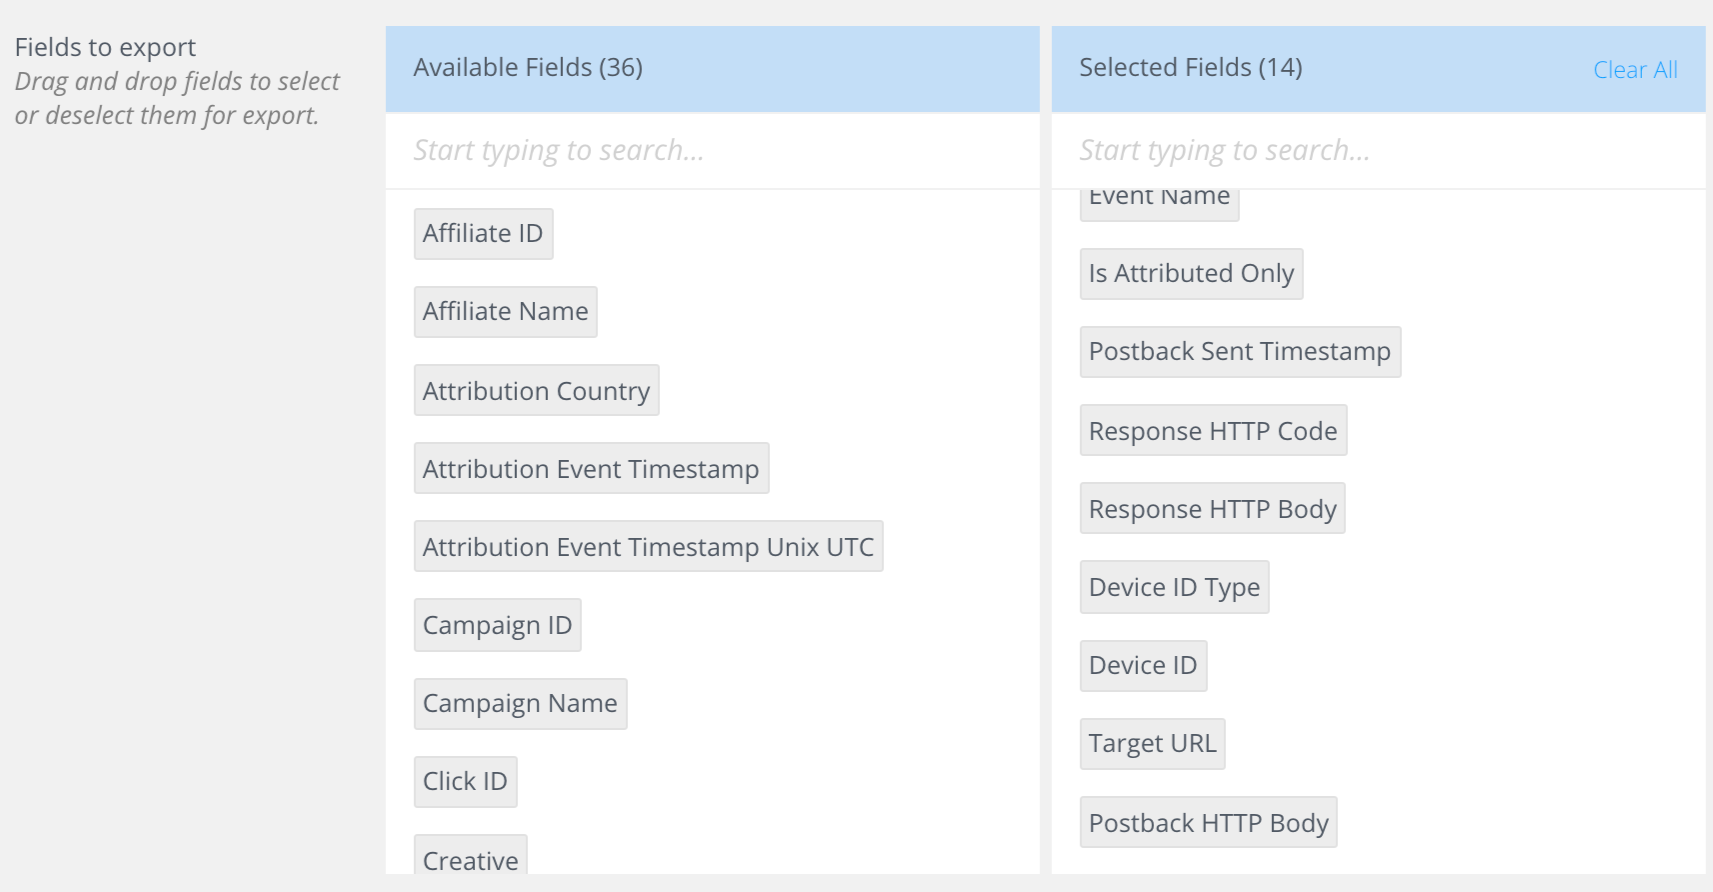Click the Click ID field chip
Screen dimensions: 1713x892
[x=465, y=781]
